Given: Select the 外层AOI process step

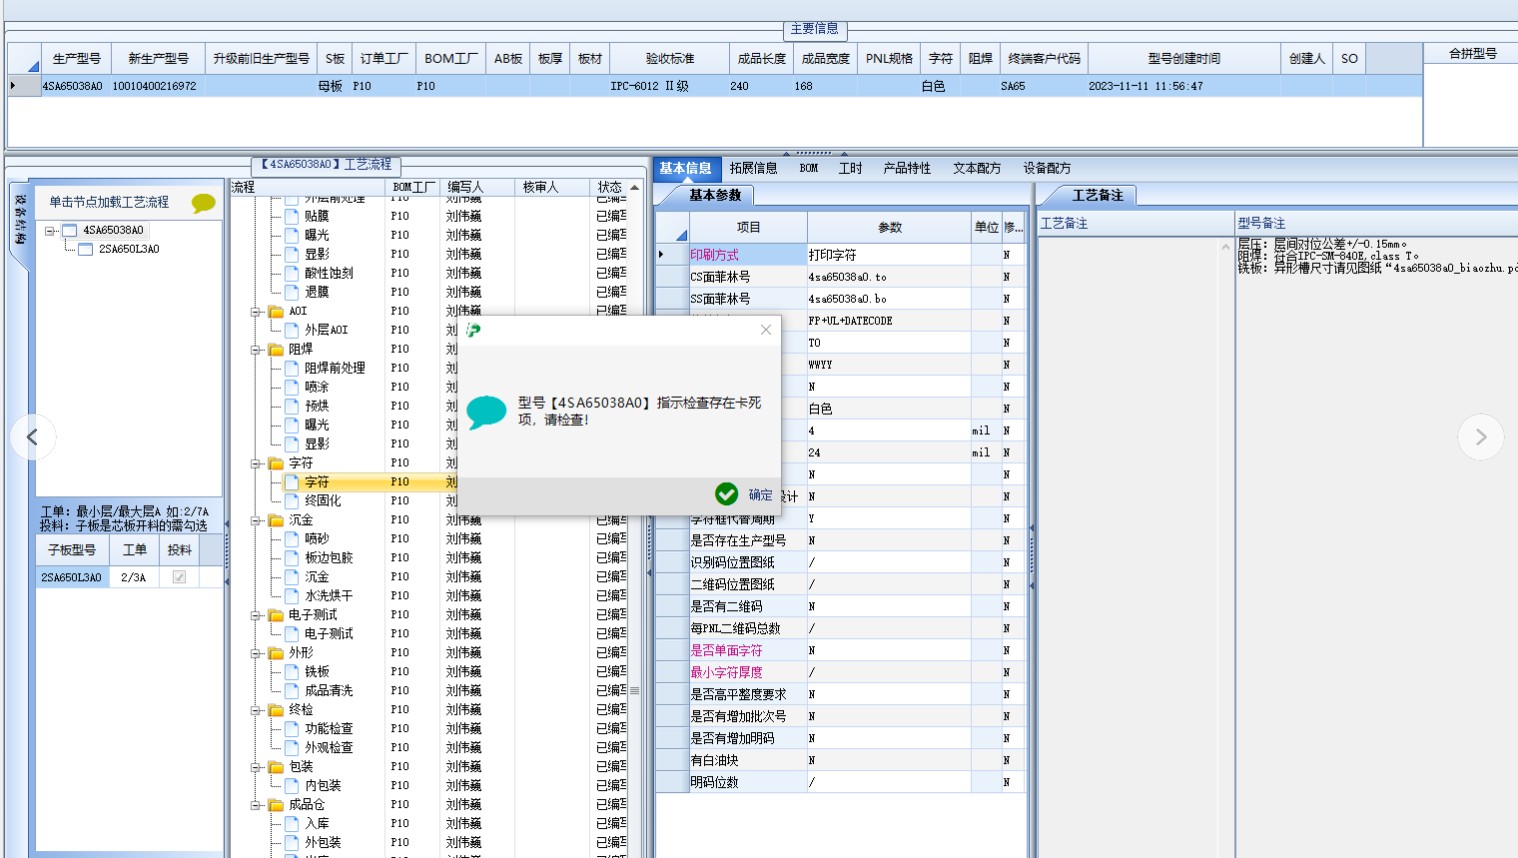Looking at the screenshot, I should click(326, 330).
